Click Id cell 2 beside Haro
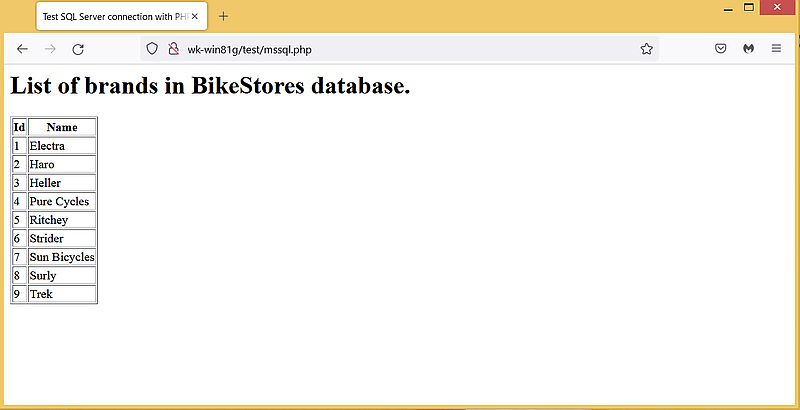The height and width of the screenshot is (410, 800). (19, 164)
